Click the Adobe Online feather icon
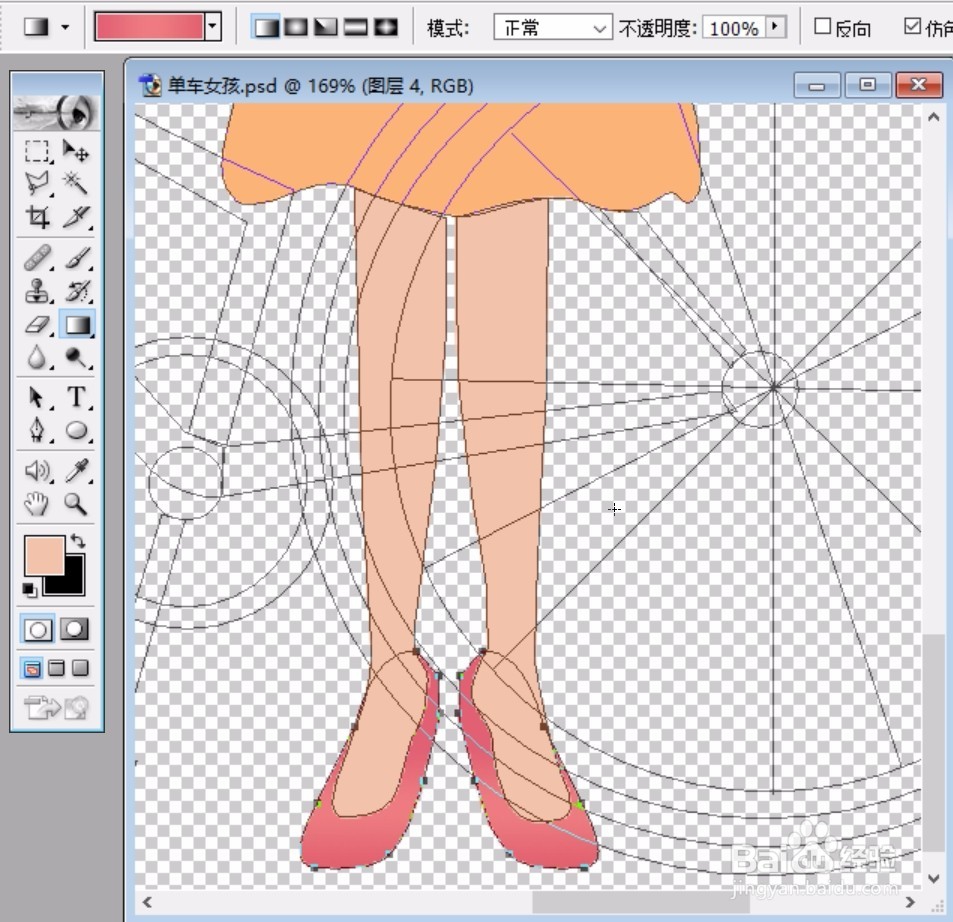Screen dimensions: 953x922 click(56, 112)
